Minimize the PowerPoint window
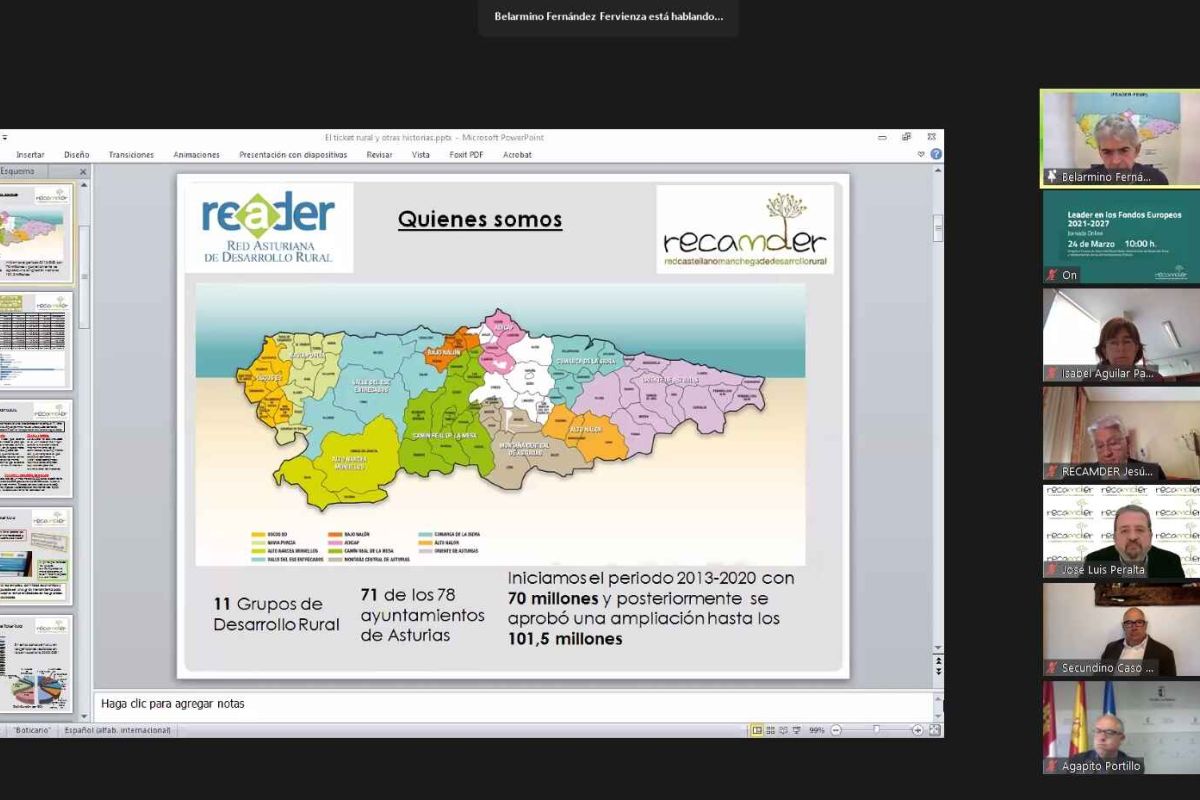The width and height of the screenshot is (1200, 800). pyautogui.click(x=882, y=137)
